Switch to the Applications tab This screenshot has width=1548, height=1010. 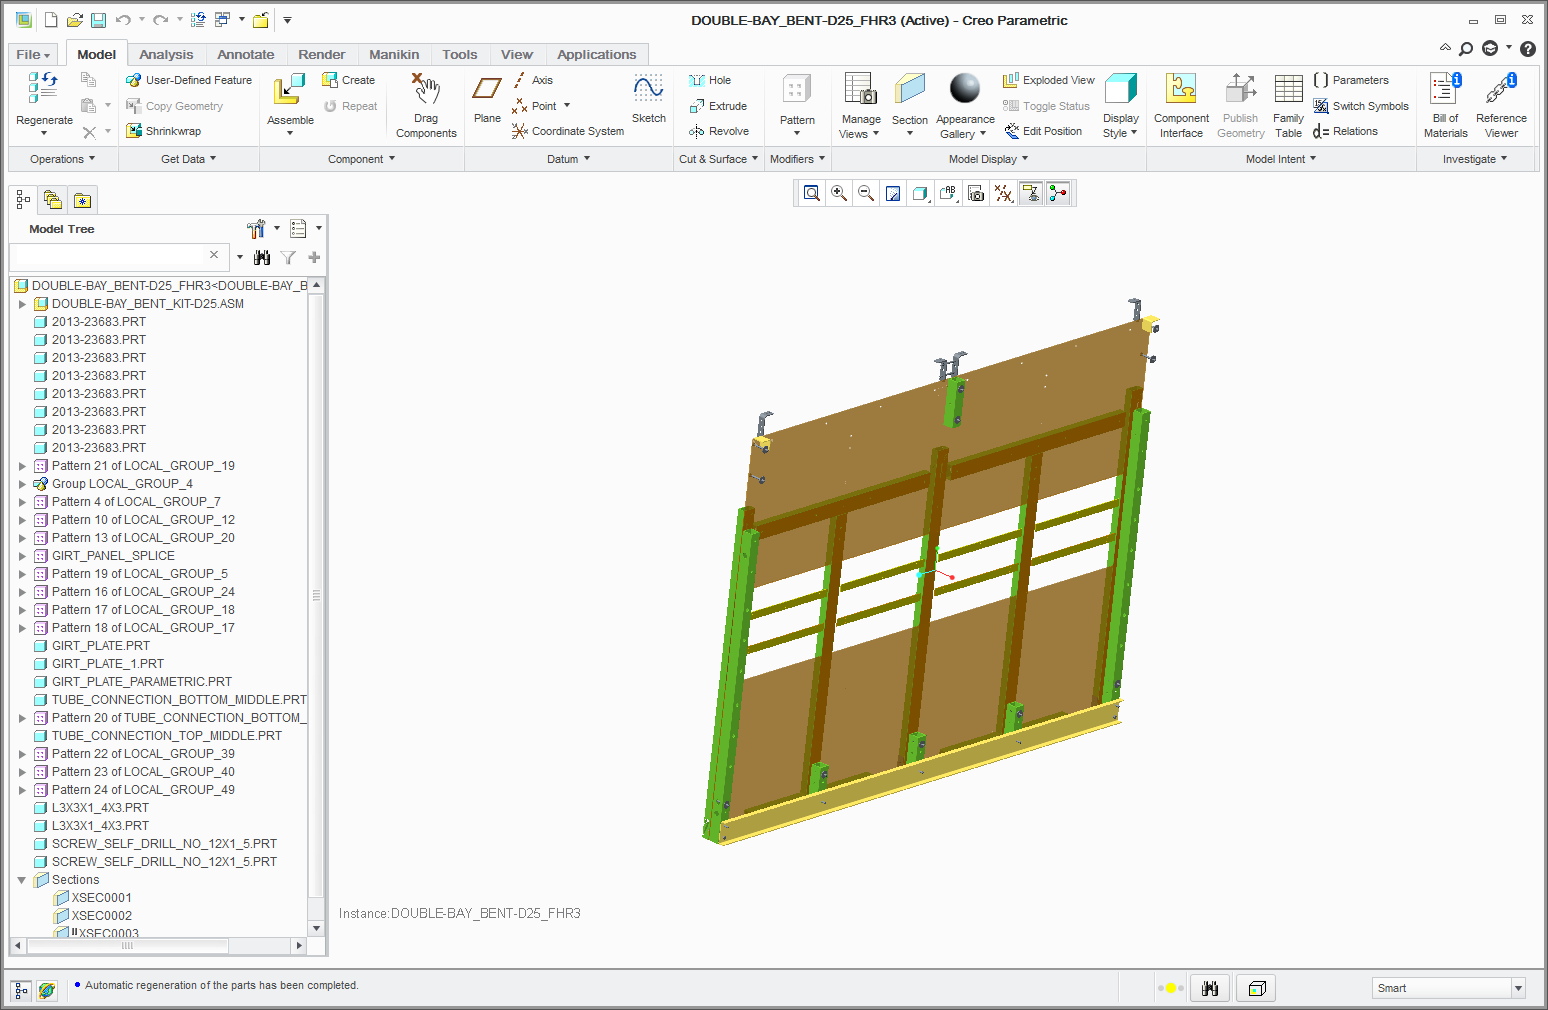coord(596,54)
